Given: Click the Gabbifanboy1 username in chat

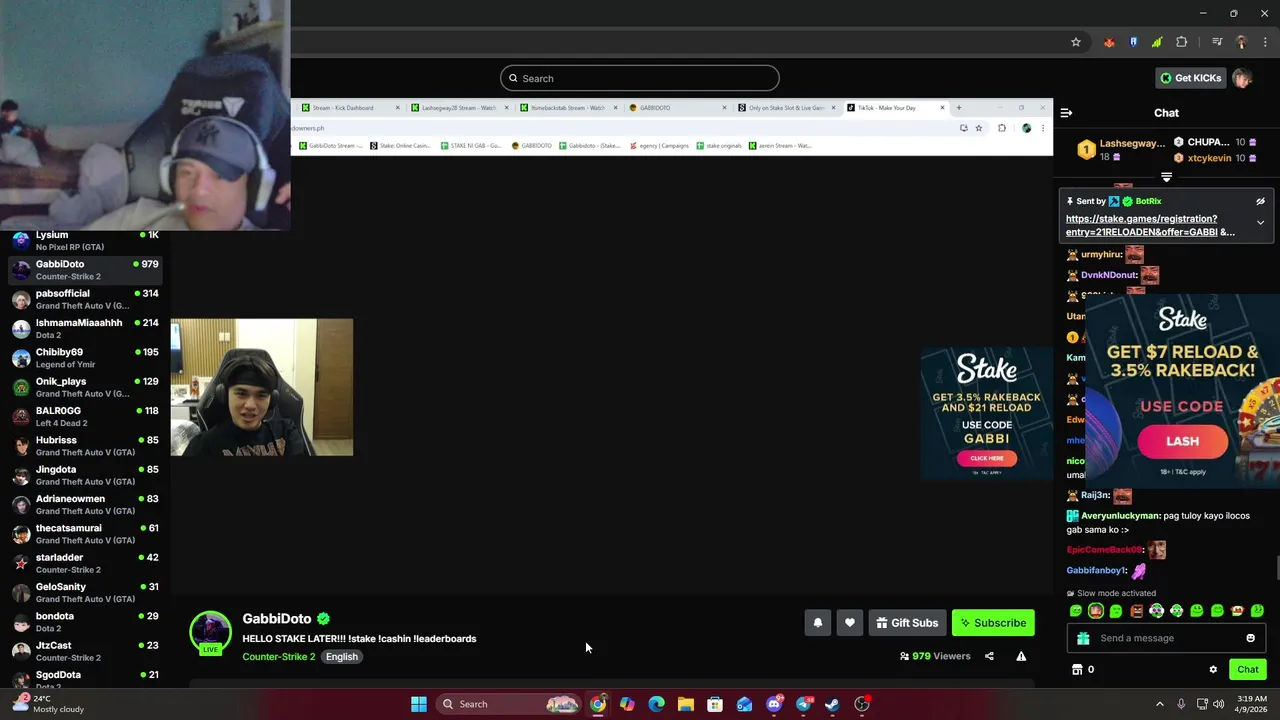Looking at the screenshot, I should tap(1096, 570).
